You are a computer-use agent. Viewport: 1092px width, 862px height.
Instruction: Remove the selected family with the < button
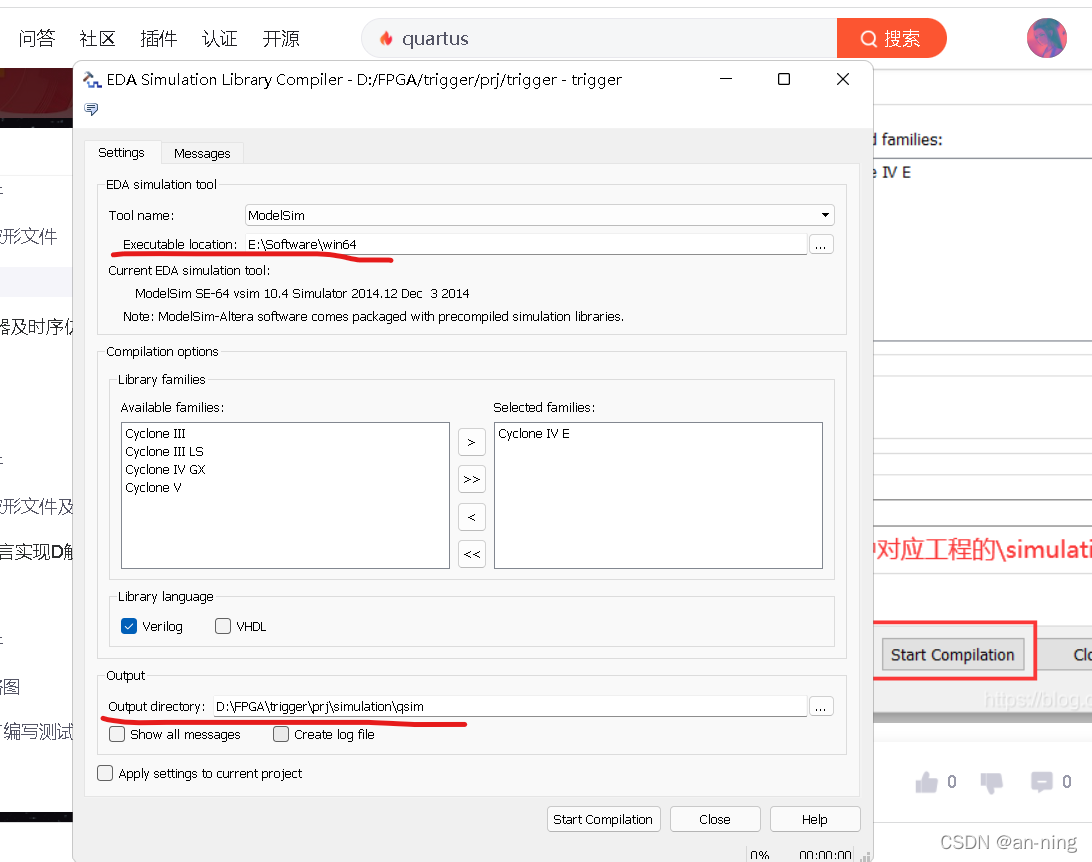pyautogui.click(x=471, y=517)
